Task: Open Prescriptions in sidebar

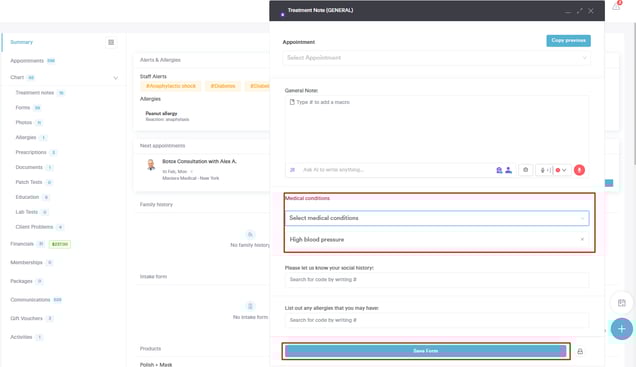Action: click(31, 152)
